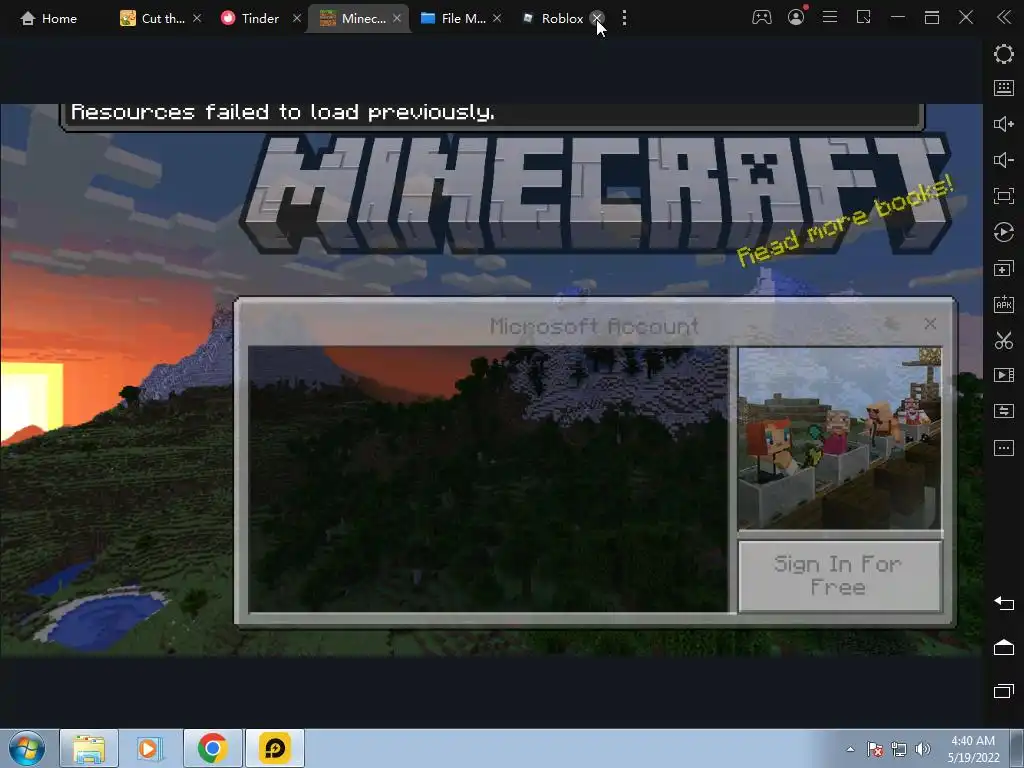This screenshot has width=1024, height=768.
Task: Open the Windows Start menu
Action: pyautogui.click(x=27, y=748)
